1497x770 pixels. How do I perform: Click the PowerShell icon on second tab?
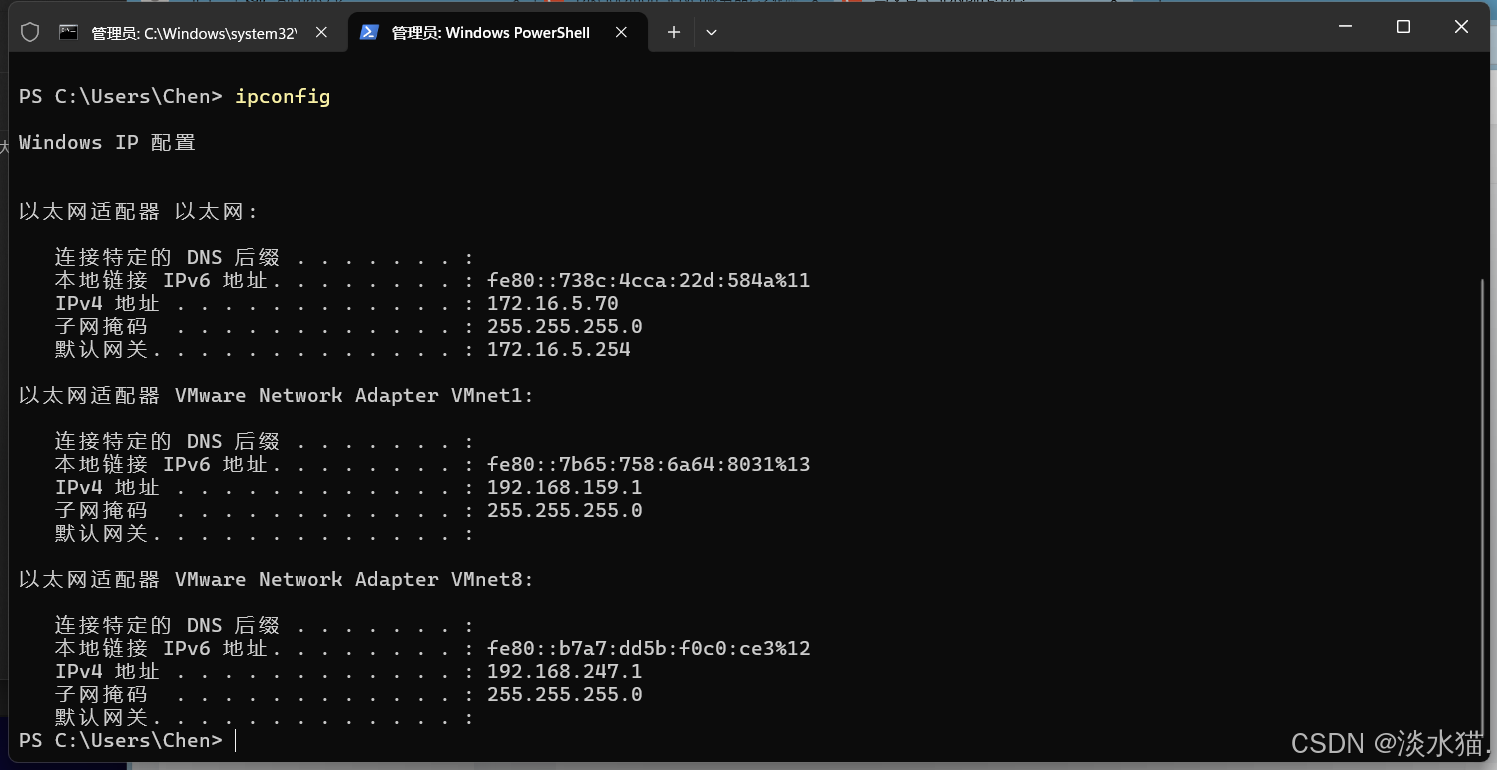(x=369, y=32)
